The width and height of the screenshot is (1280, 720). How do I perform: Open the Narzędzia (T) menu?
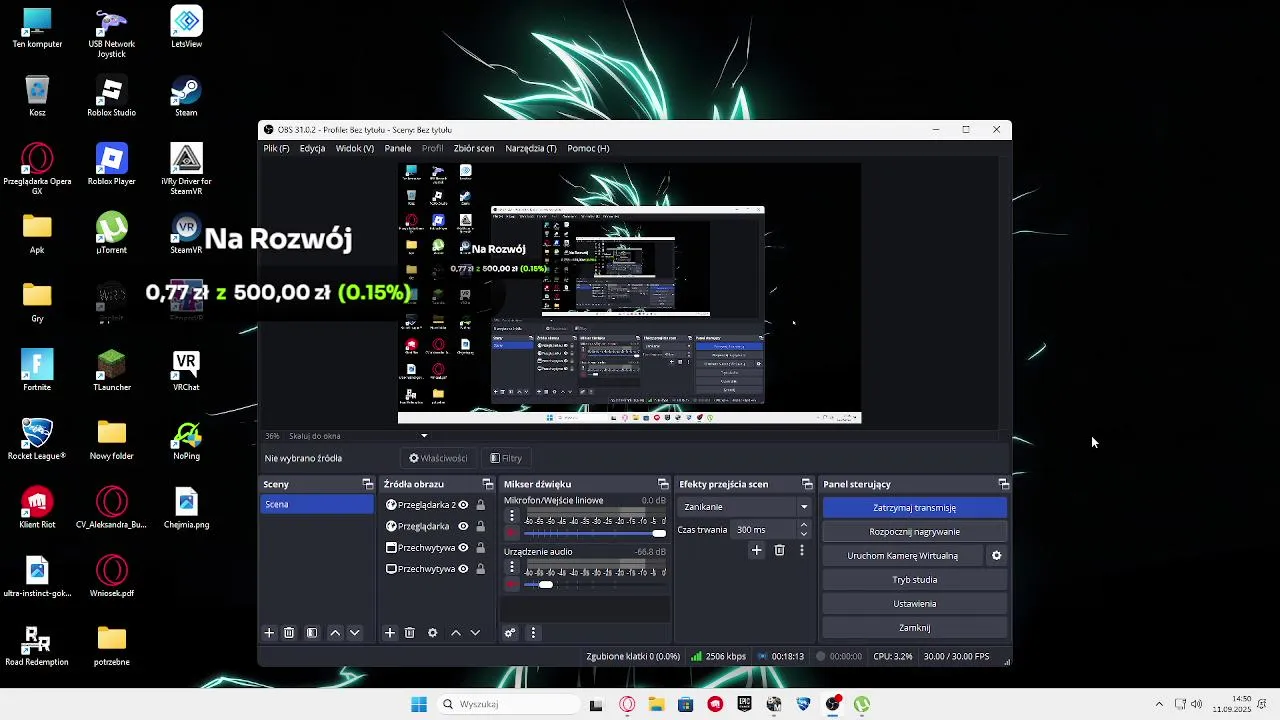(x=531, y=148)
